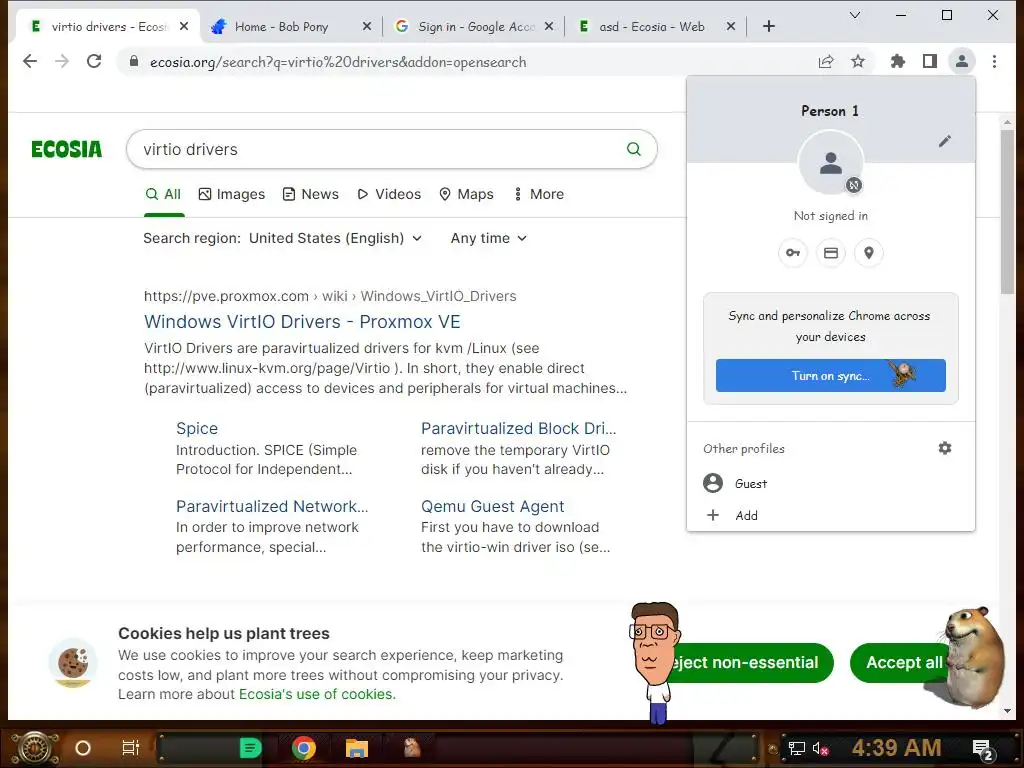Expand the Any time filter dropdown
The image size is (1024, 768).
point(488,238)
